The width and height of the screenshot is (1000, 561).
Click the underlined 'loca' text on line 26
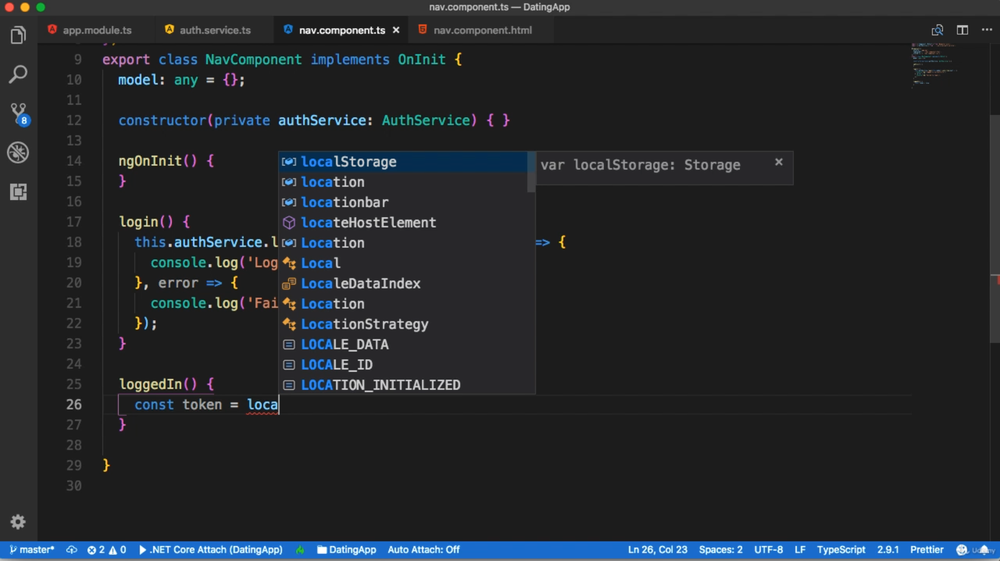tap(262, 405)
